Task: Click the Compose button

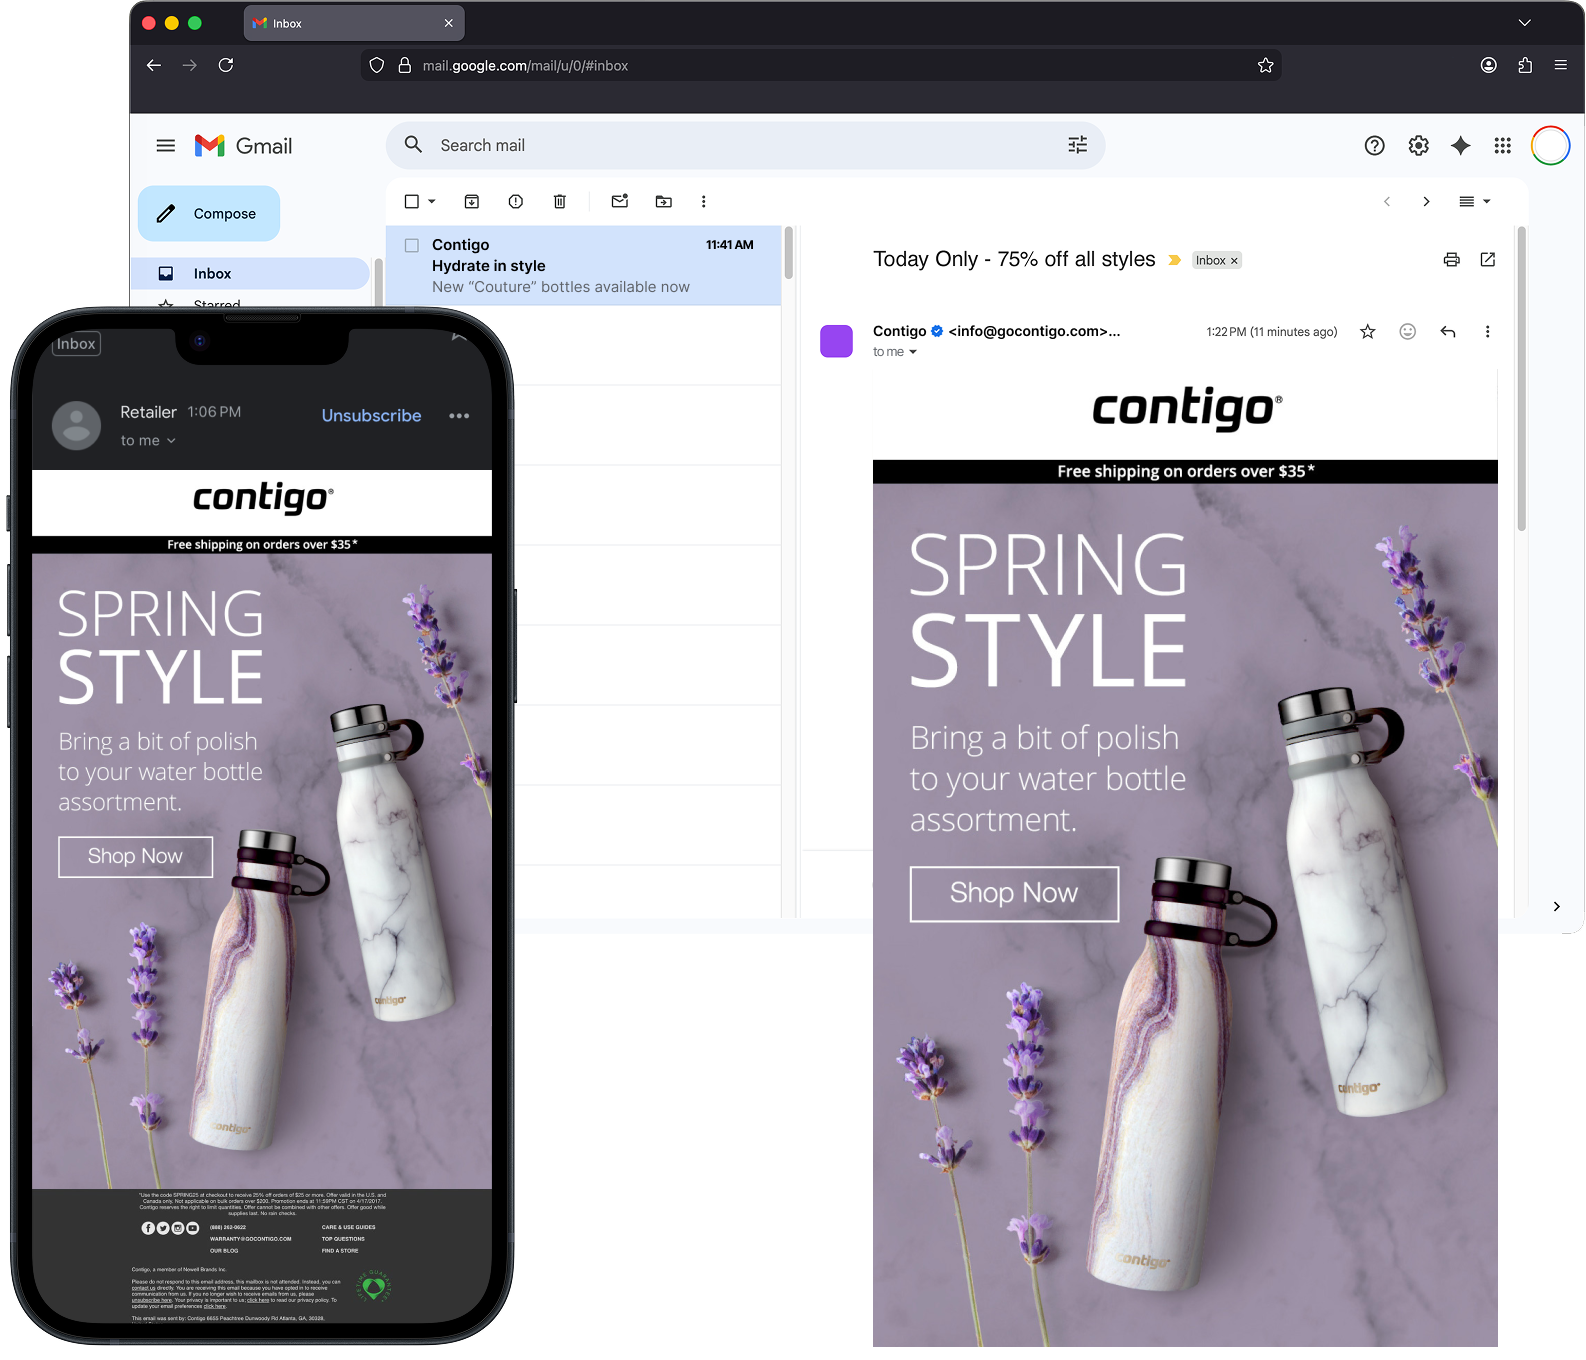Action: [209, 214]
